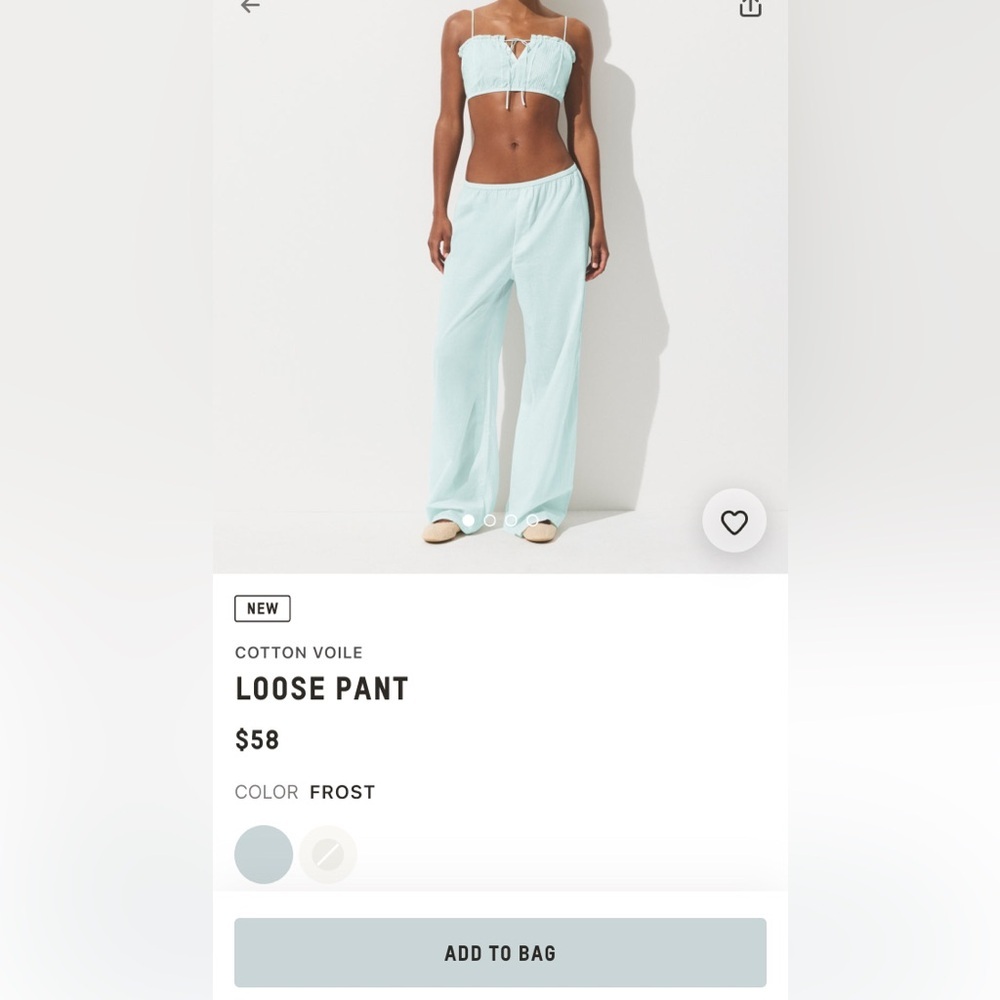Tap the FROST color name
The height and width of the screenshot is (1000, 1000).
click(x=342, y=792)
